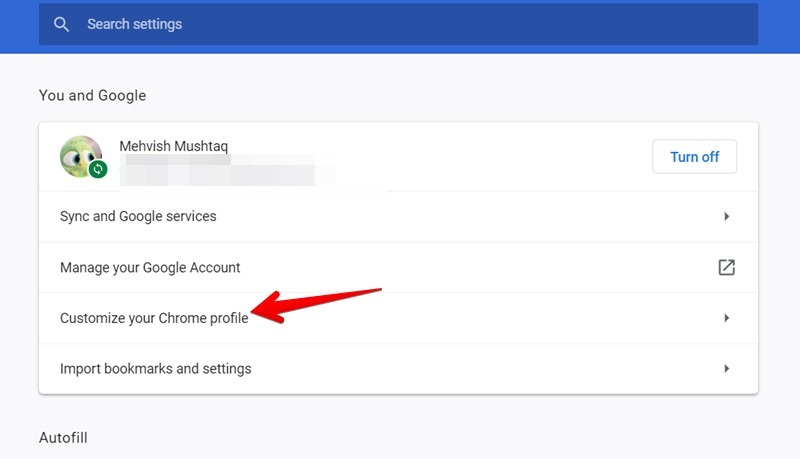Click the Autofill section heading
This screenshot has height=459, width=800.
click(x=63, y=438)
